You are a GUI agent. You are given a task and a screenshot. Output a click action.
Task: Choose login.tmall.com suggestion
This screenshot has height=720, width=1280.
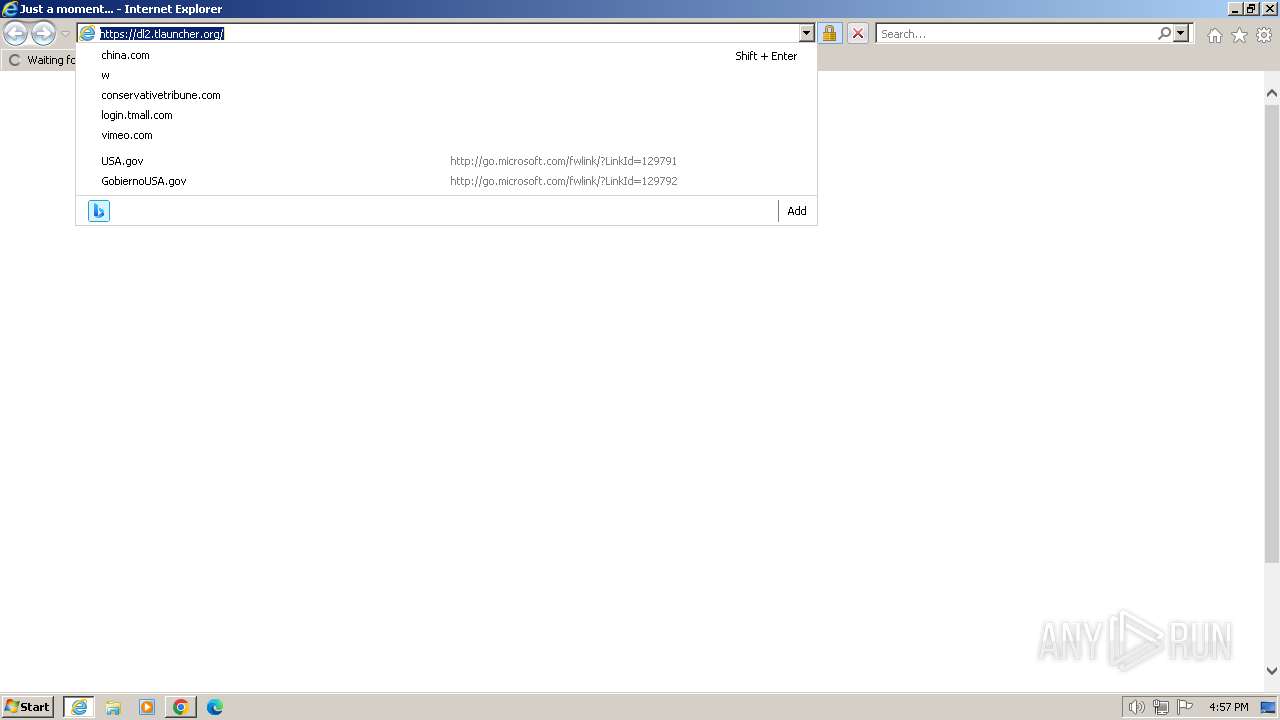(446, 115)
